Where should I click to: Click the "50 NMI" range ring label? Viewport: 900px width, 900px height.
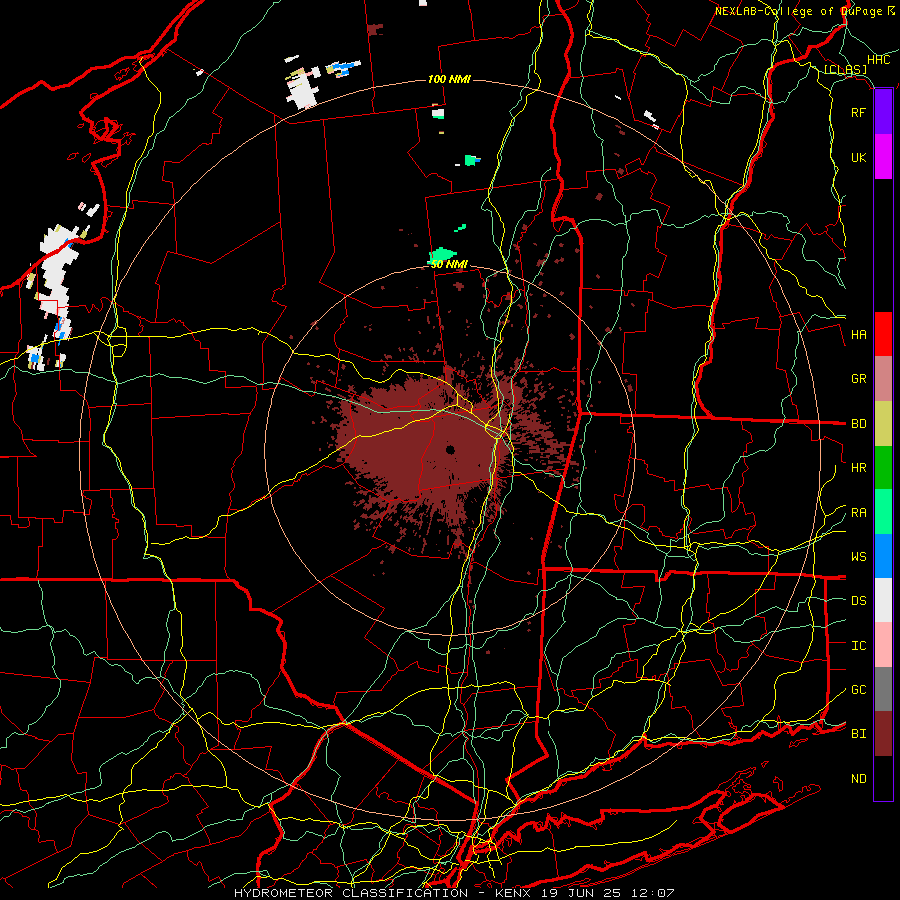[x=449, y=265]
